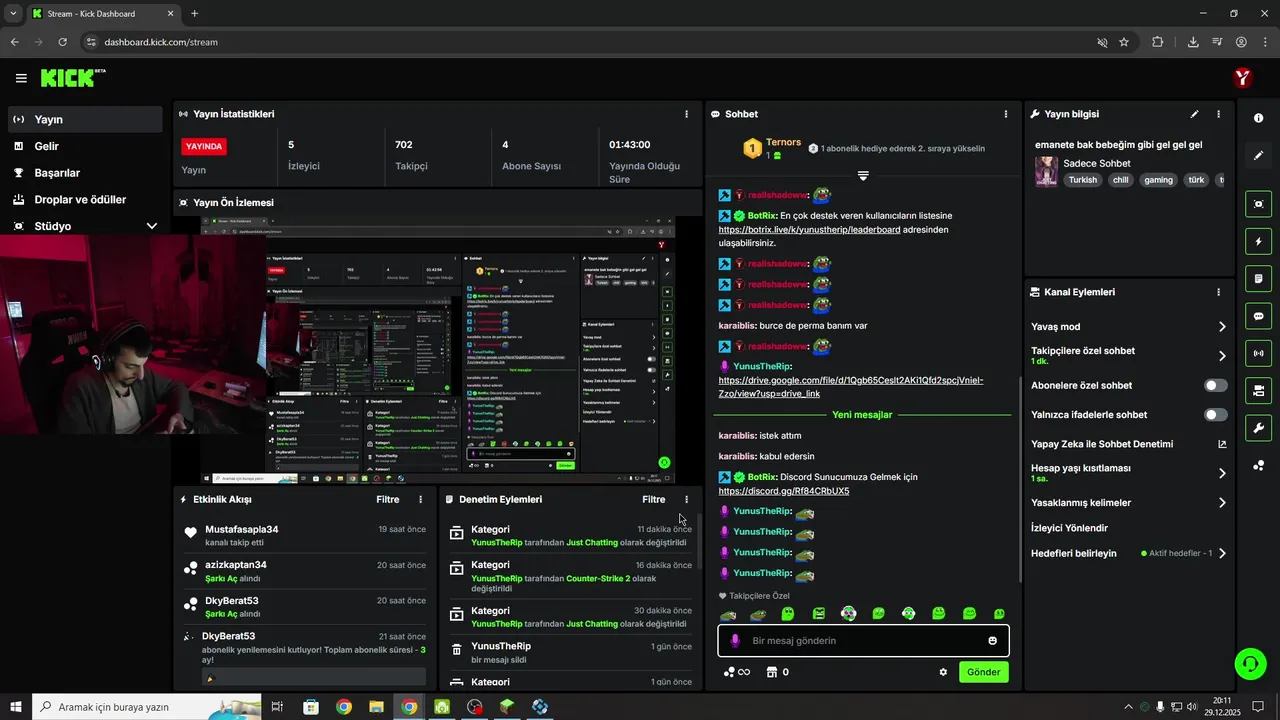Open File Explorer from taskbar
This screenshot has height=720, width=1280.
point(377,707)
